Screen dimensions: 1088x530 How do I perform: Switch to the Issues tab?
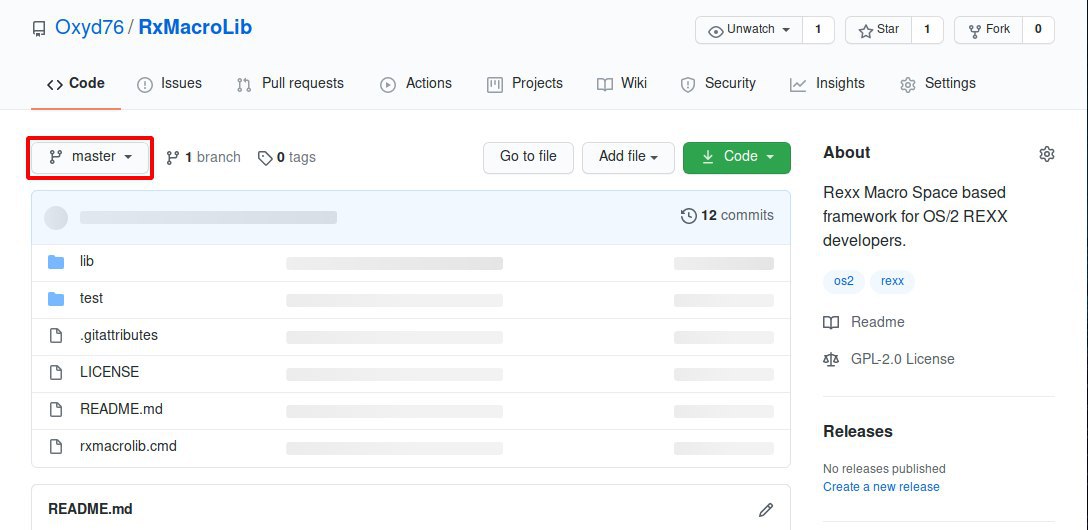[170, 83]
